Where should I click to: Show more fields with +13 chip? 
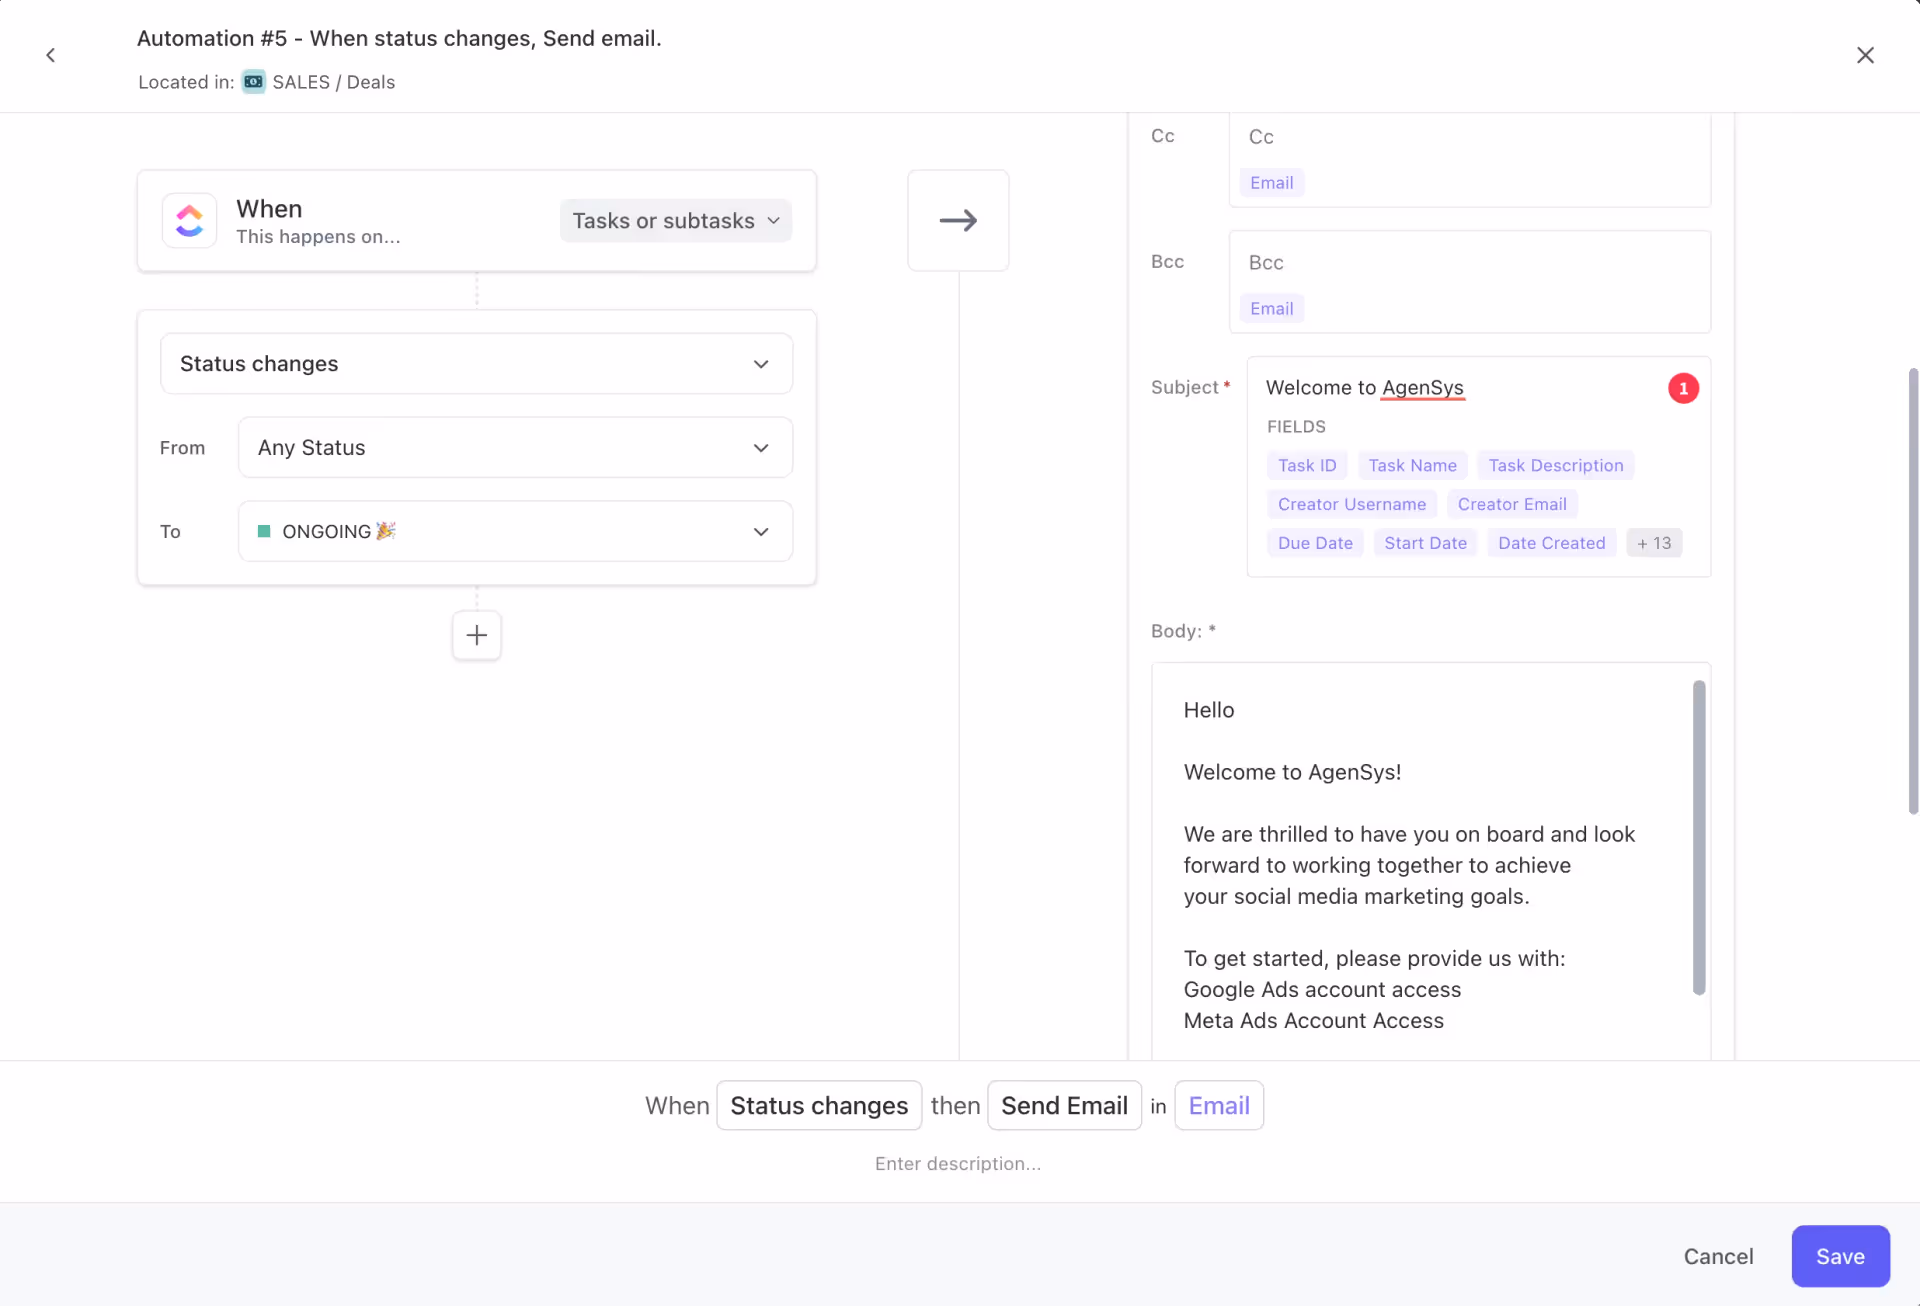(1654, 543)
